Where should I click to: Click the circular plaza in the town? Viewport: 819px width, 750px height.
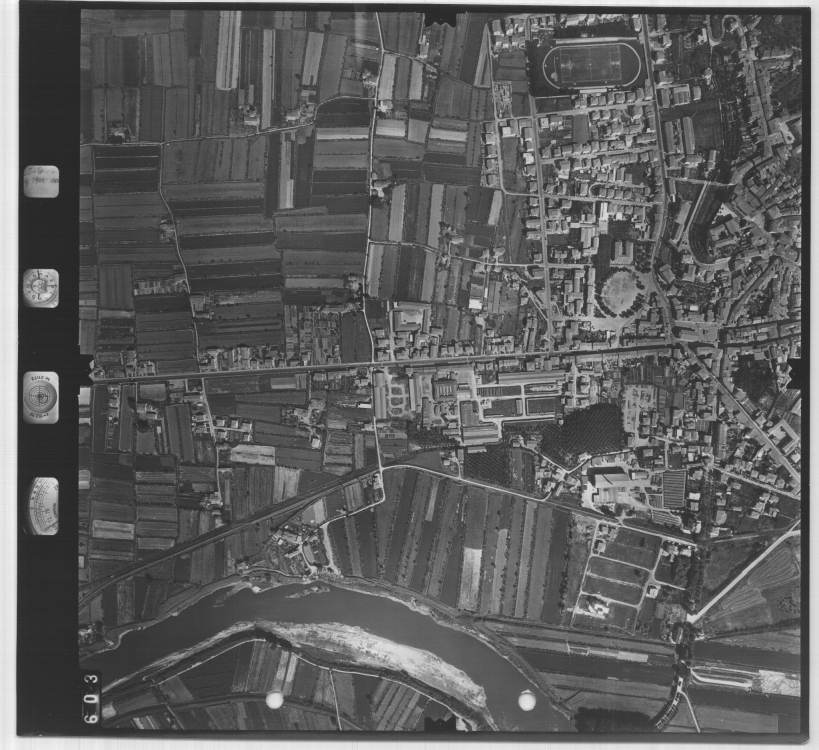coord(620,292)
